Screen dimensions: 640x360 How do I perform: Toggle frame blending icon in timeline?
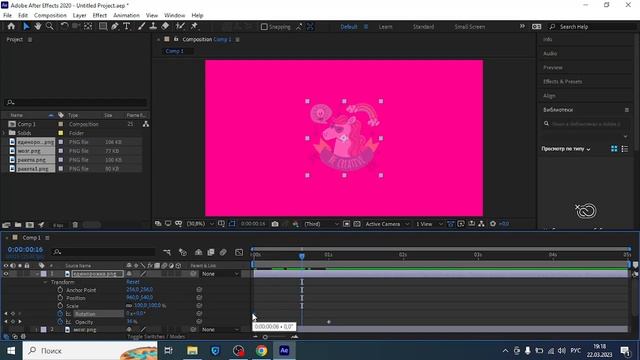point(211,253)
